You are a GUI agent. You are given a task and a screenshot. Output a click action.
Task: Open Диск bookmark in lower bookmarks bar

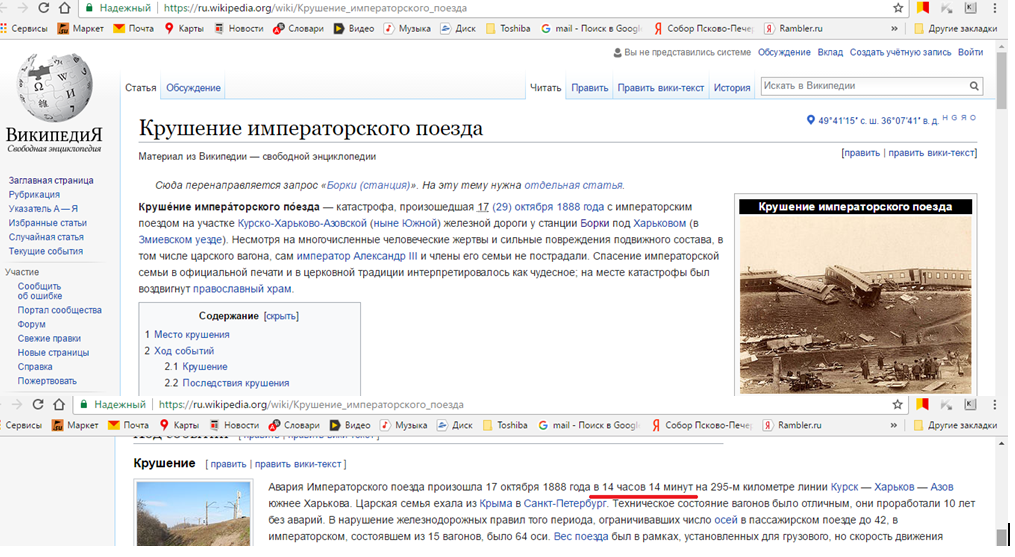click(456, 425)
